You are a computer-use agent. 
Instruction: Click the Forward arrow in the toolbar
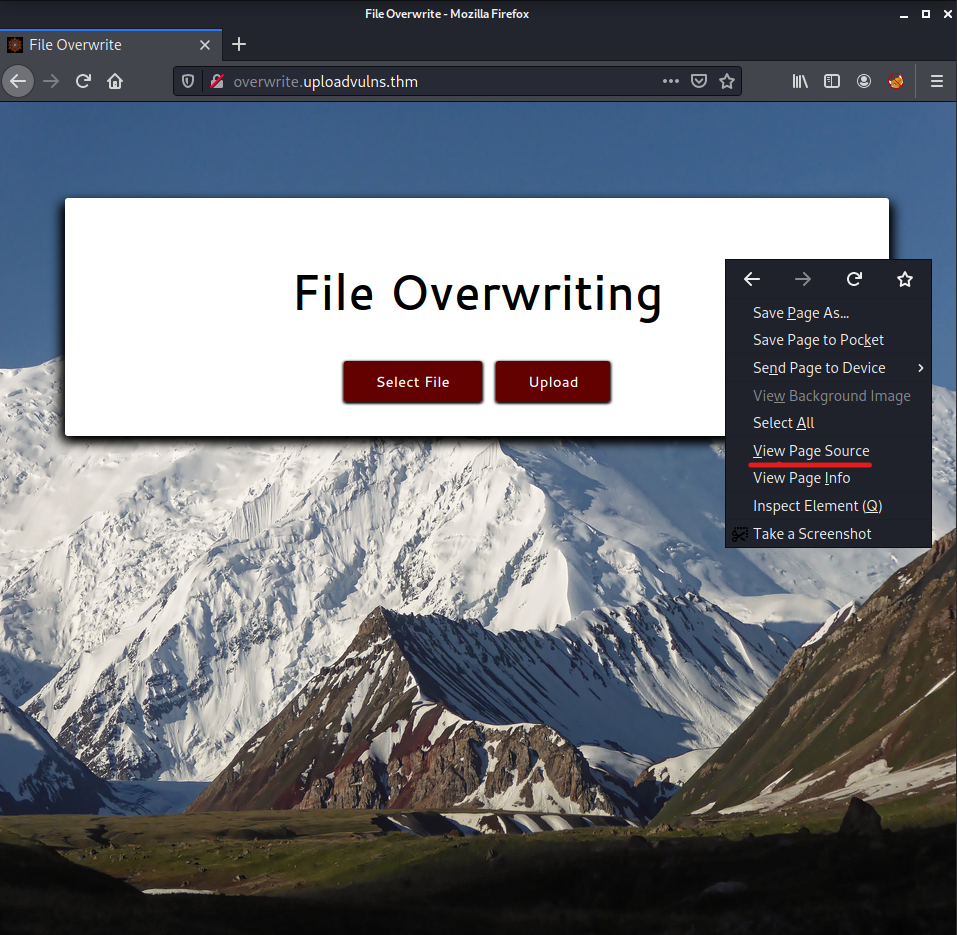coord(51,81)
